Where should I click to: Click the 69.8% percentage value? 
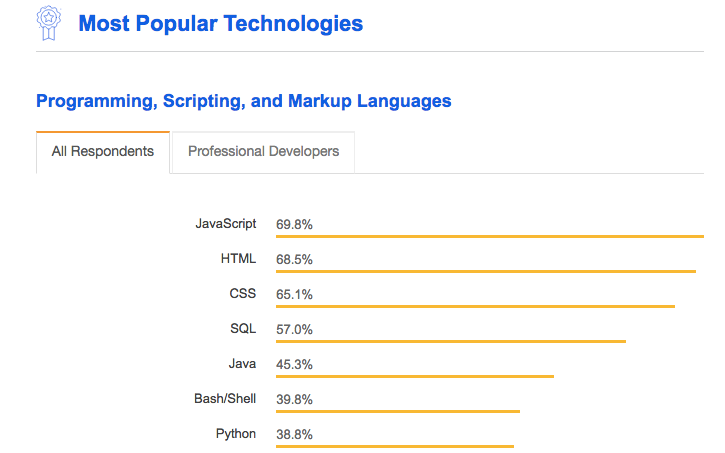pos(295,224)
